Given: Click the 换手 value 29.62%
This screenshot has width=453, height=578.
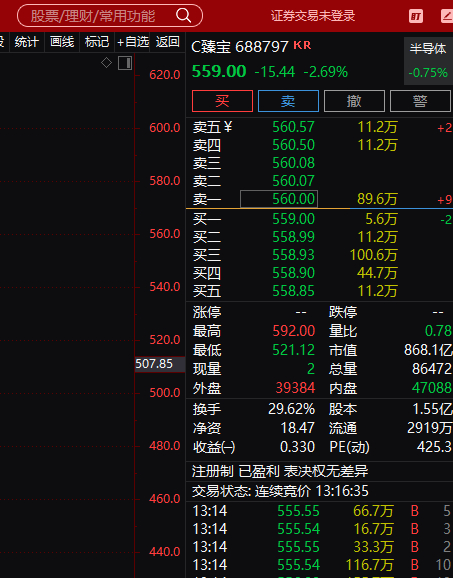Looking at the screenshot, I should click(292, 409).
